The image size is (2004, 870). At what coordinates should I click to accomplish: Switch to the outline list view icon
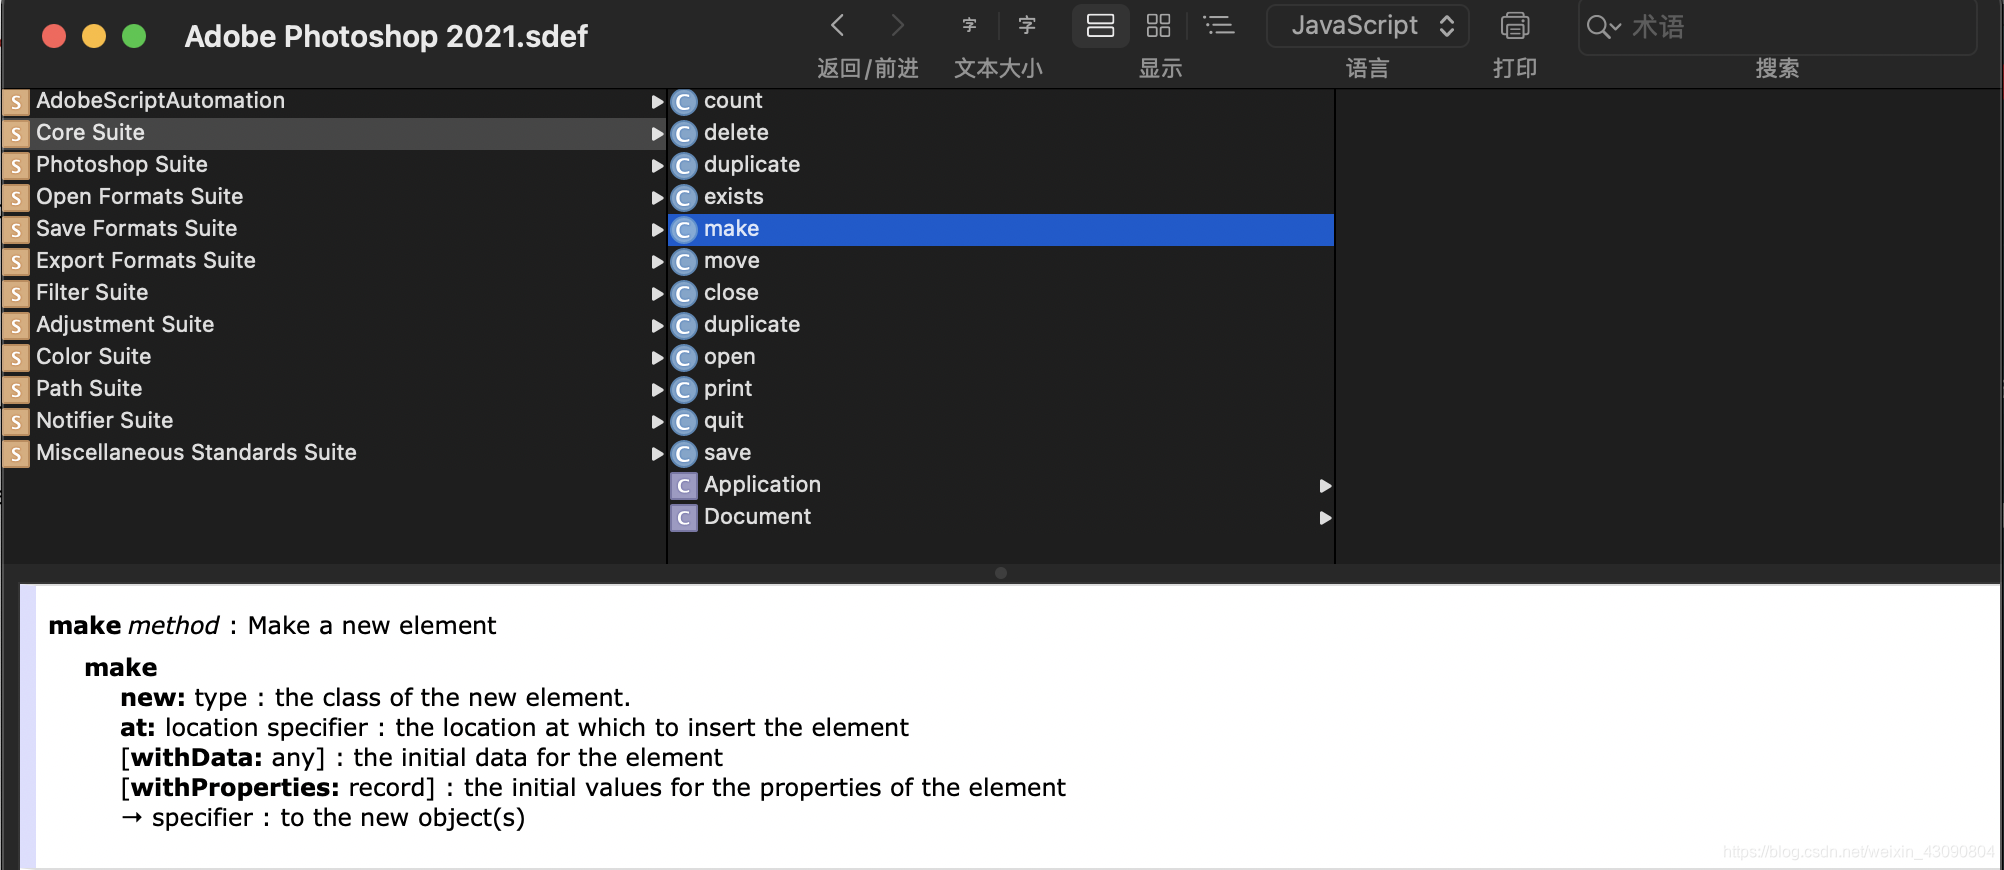tap(1218, 25)
